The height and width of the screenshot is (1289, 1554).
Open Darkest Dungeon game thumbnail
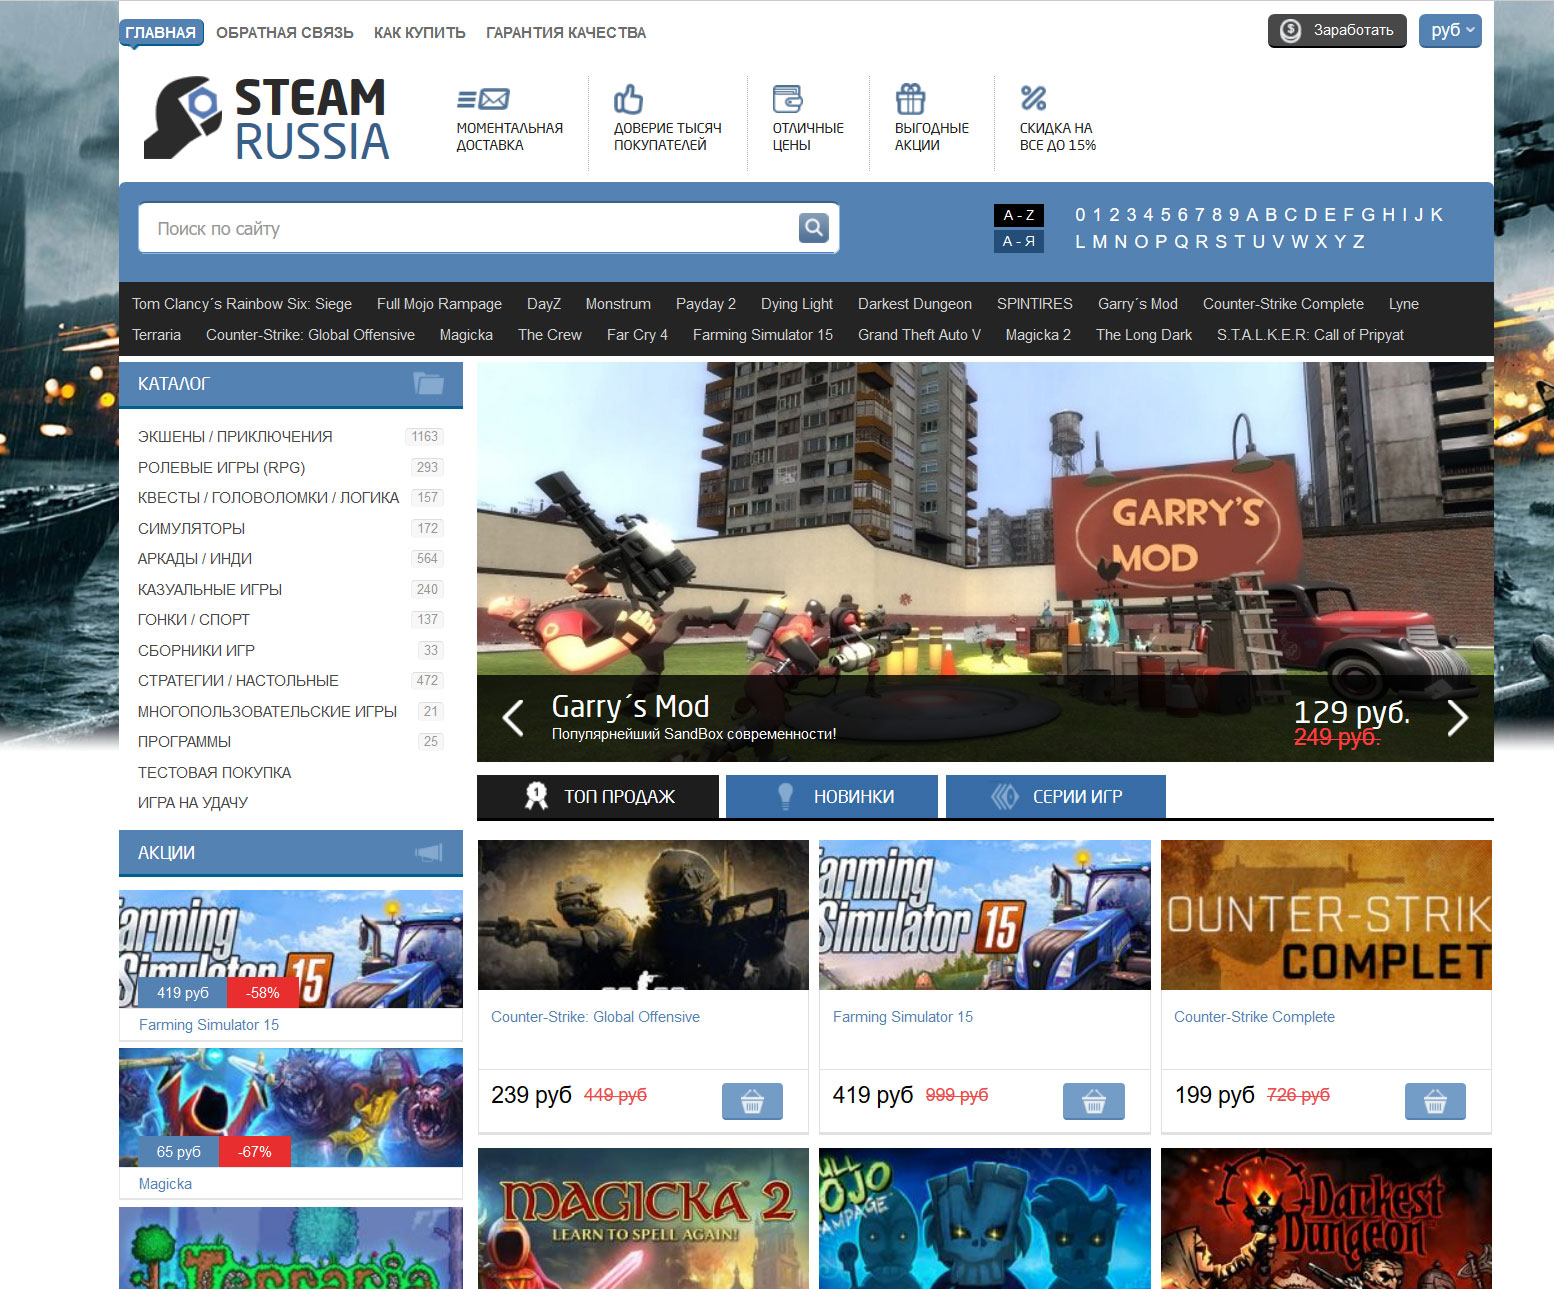(x=1326, y=1218)
